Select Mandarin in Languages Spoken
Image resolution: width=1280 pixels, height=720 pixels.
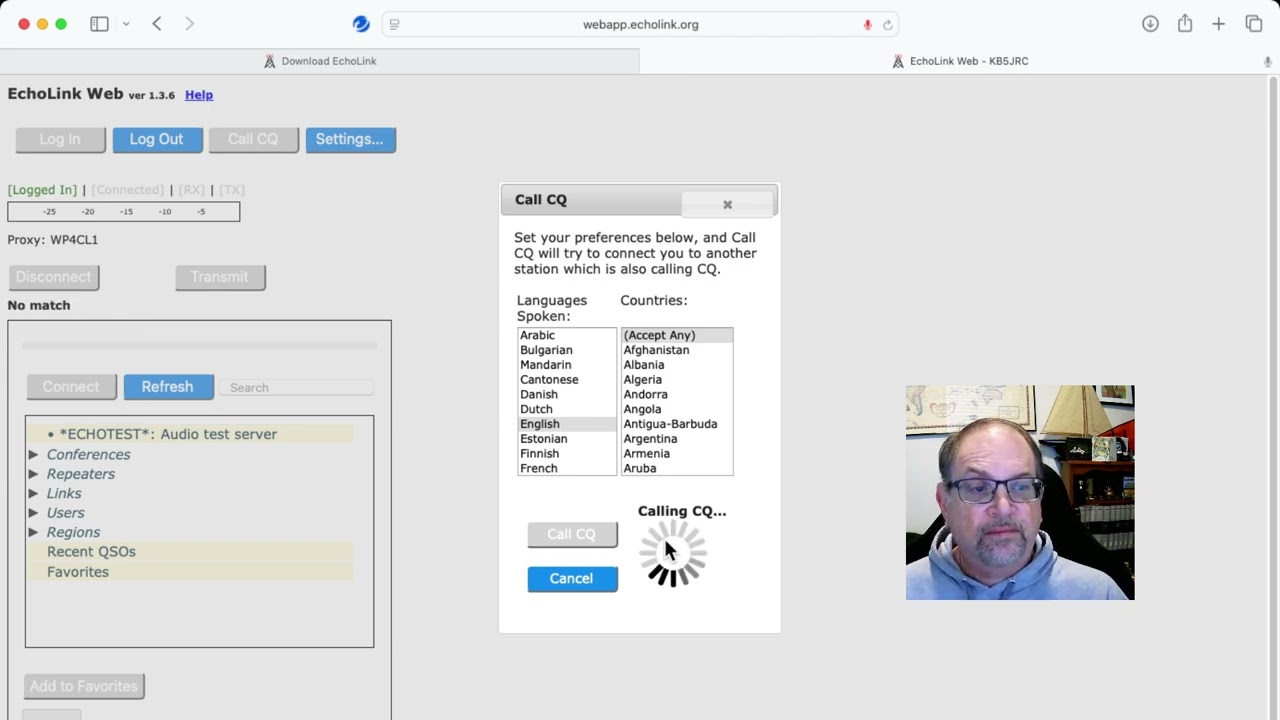tap(566, 365)
